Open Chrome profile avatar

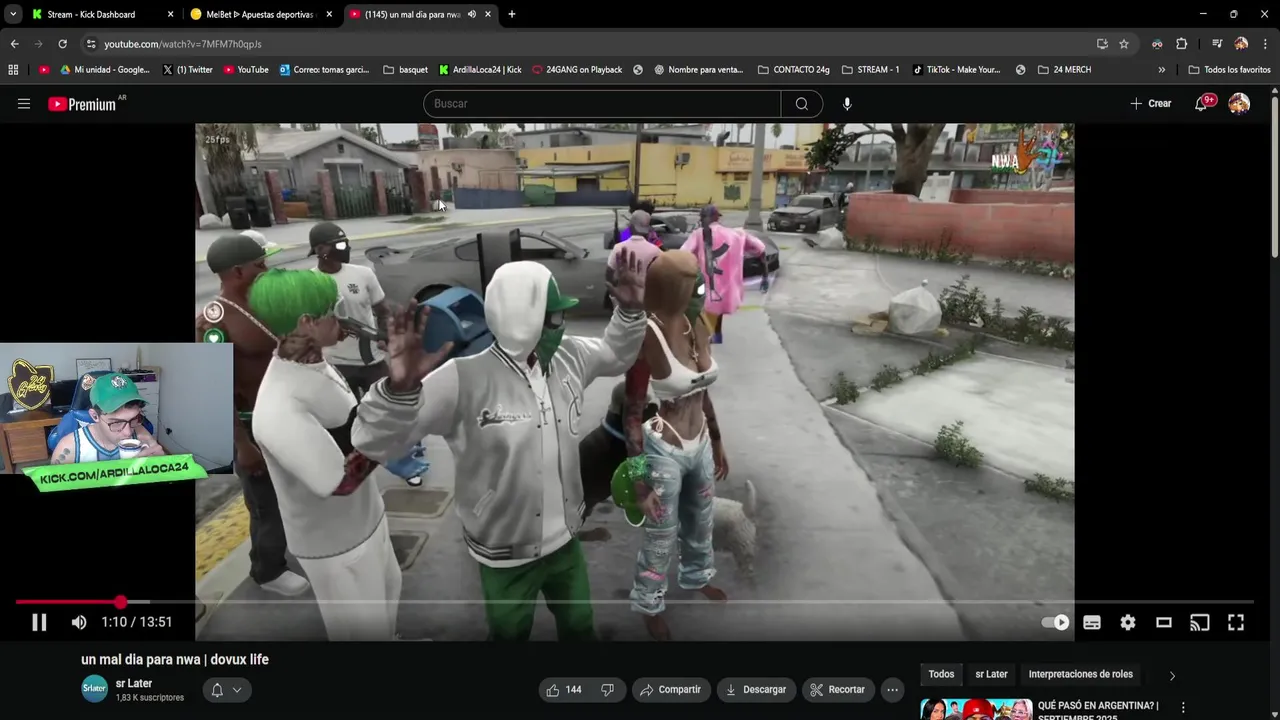(1241, 44)
